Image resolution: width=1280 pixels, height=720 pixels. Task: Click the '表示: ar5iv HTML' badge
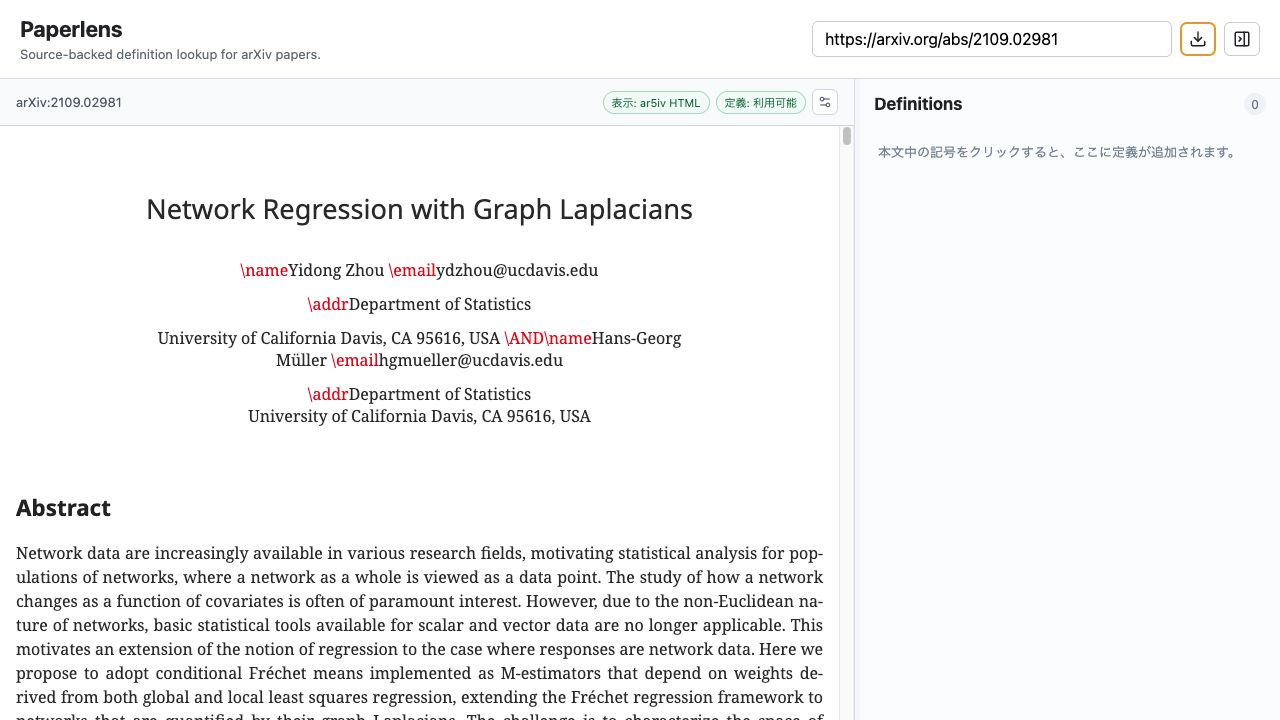click(x=656, y=103)
